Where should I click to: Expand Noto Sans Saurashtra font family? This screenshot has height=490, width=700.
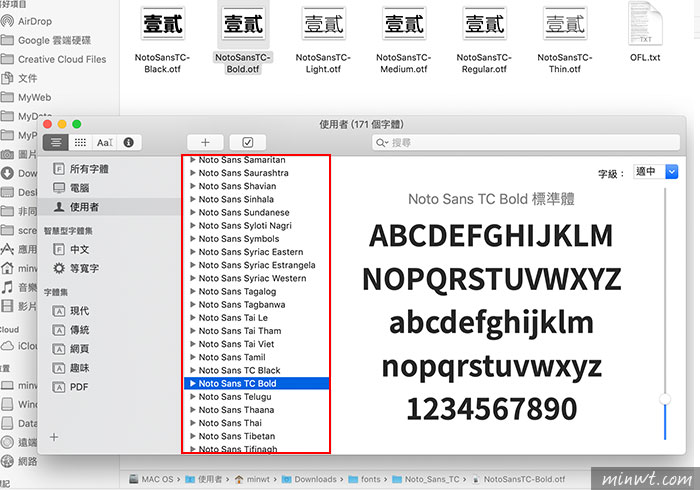click(193, 173)
